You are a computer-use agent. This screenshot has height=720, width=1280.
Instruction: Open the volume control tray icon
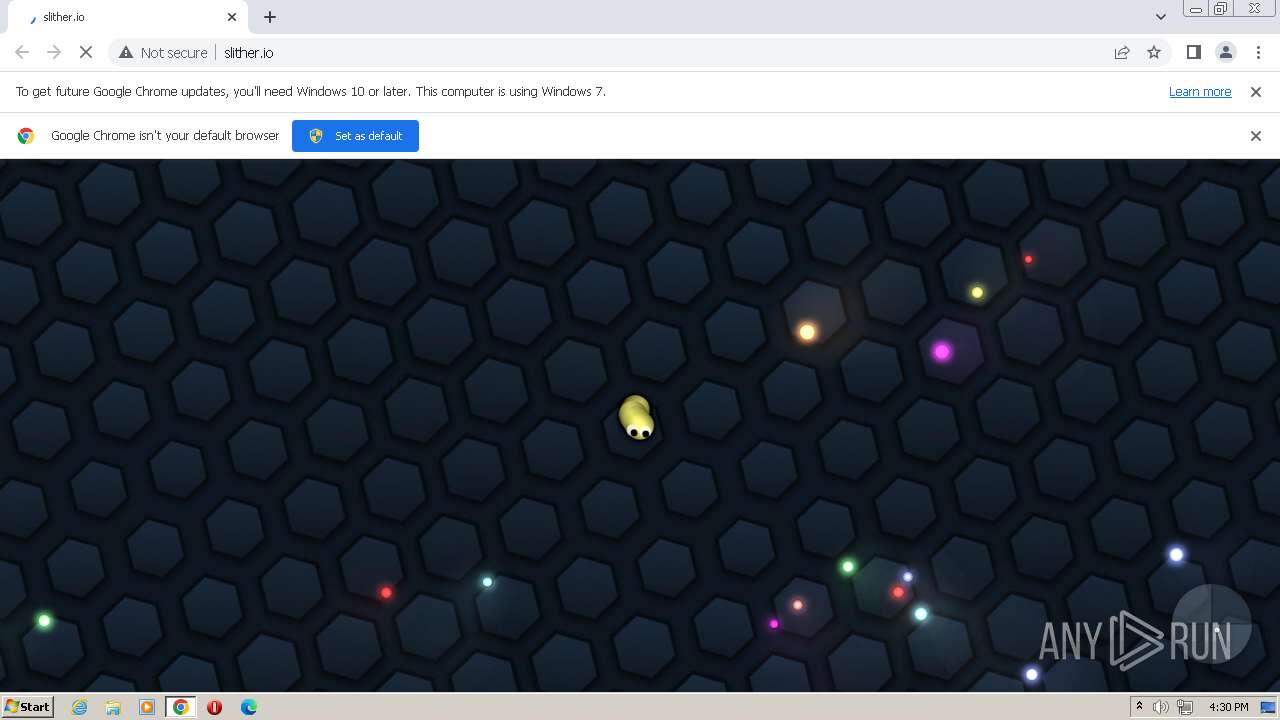1160,707
